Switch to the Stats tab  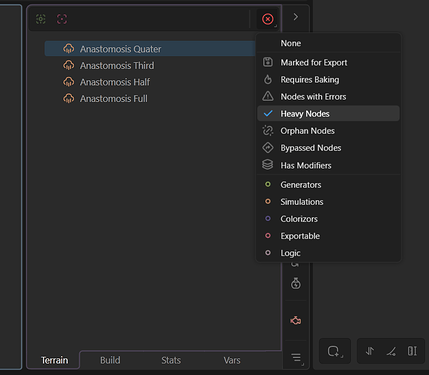171,360
